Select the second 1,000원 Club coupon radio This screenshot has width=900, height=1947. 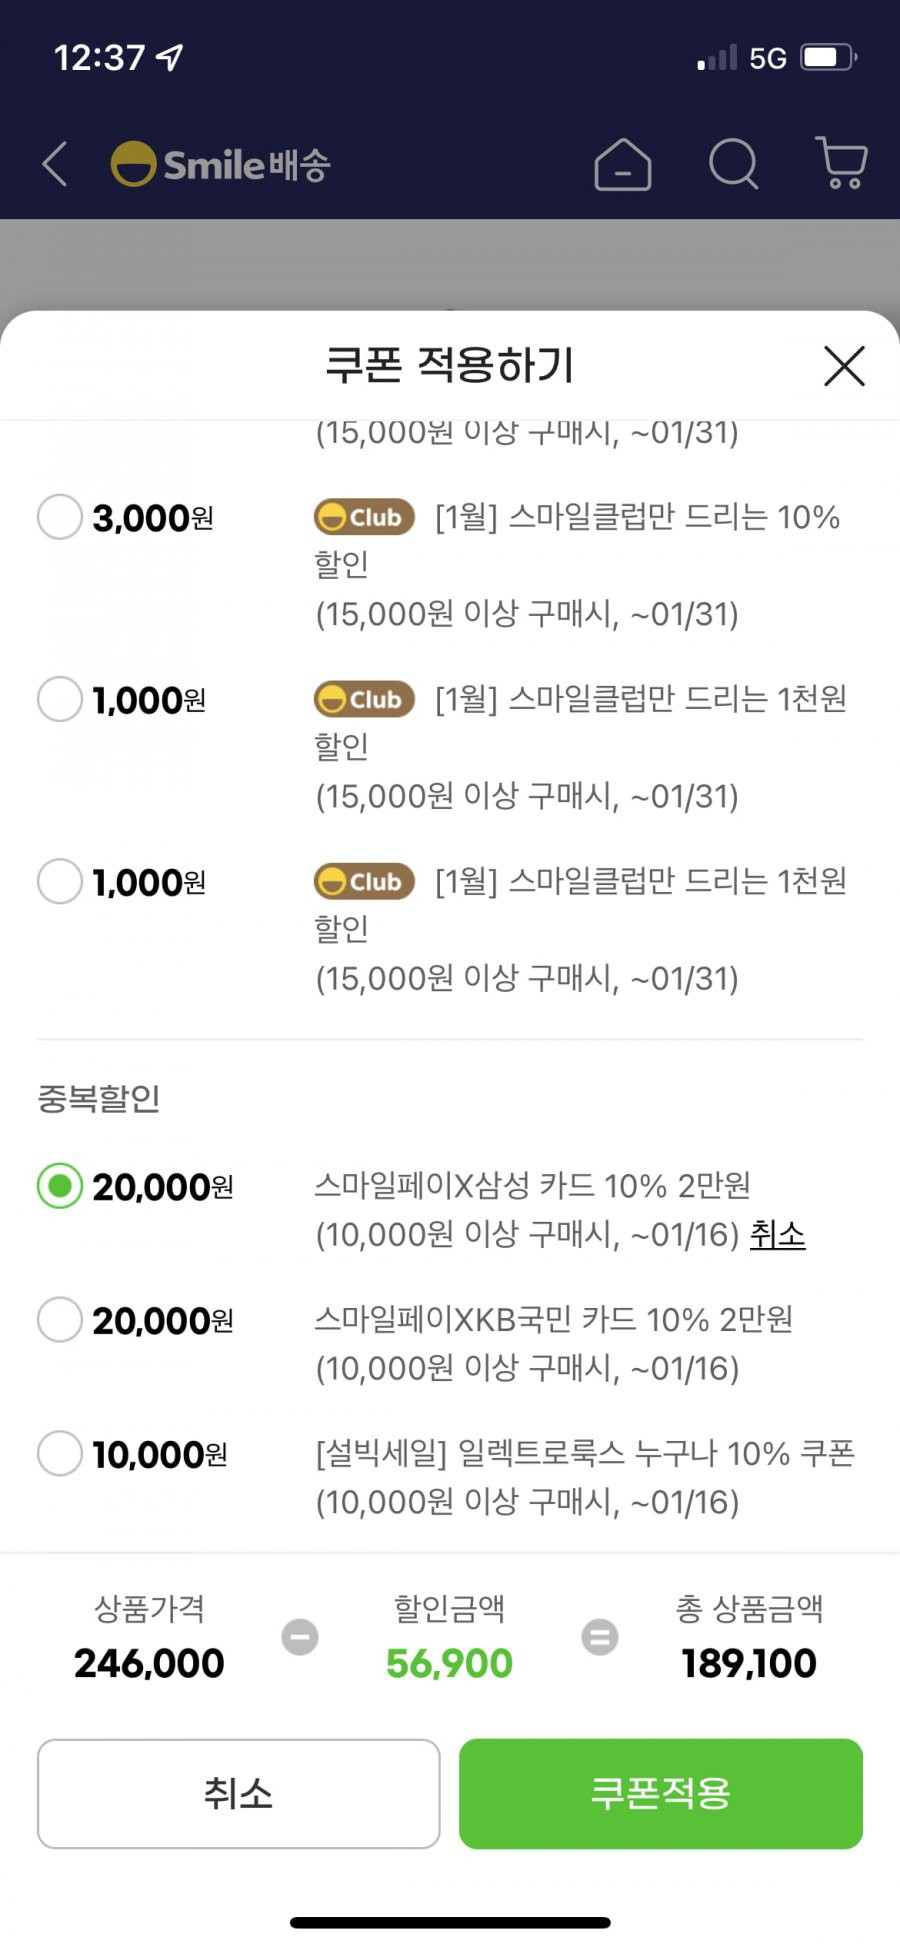(60, 881)
